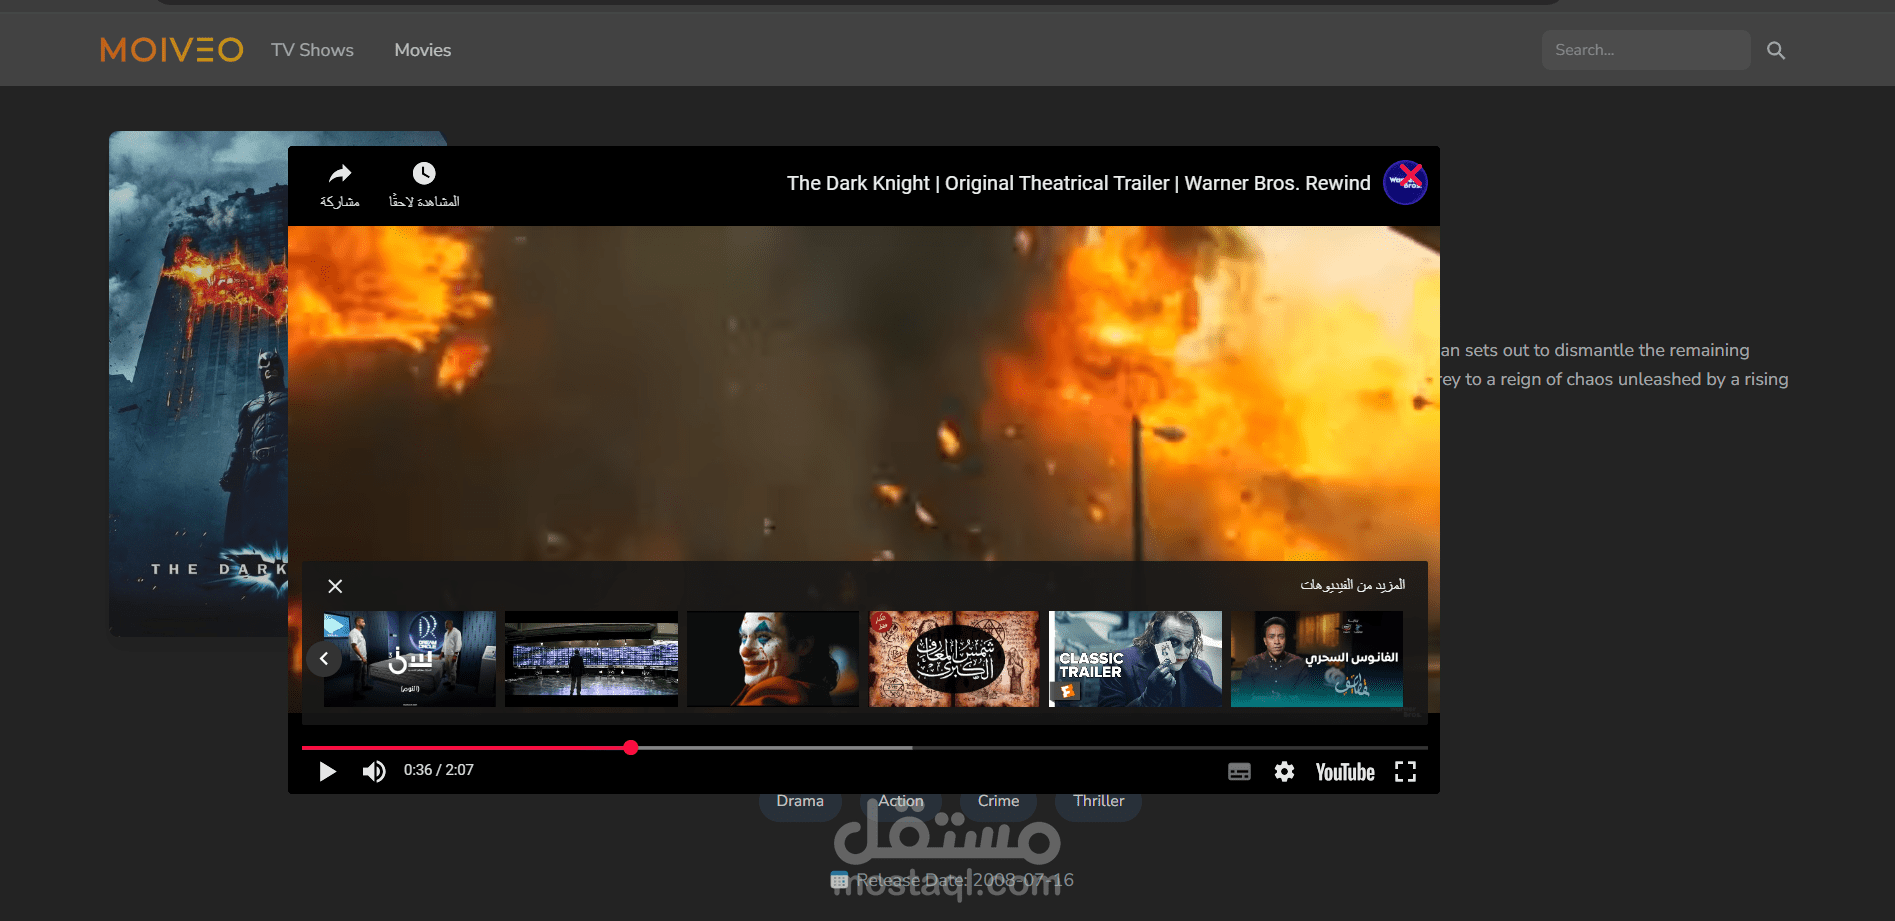
Task: Focus the Search input field
Action: [1645, 50]
